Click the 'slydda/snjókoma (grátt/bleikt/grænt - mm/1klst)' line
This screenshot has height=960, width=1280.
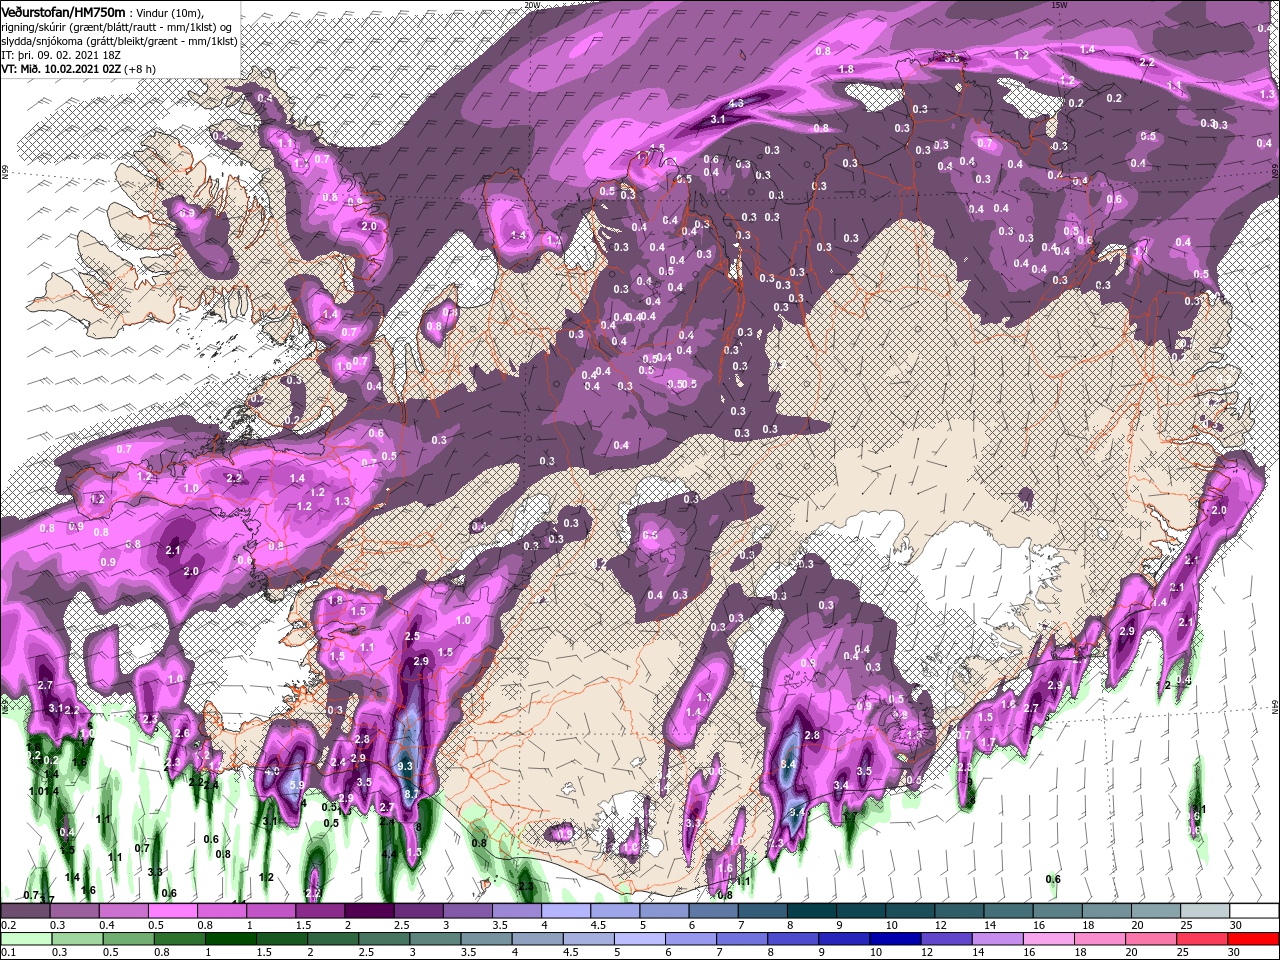118,41
